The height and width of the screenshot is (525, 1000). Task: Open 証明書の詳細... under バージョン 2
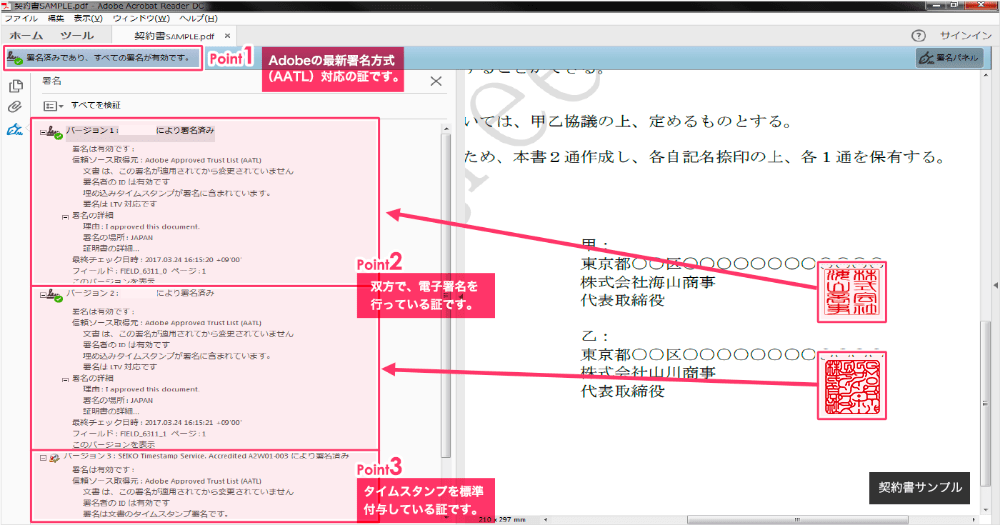(x=111, y=411)
